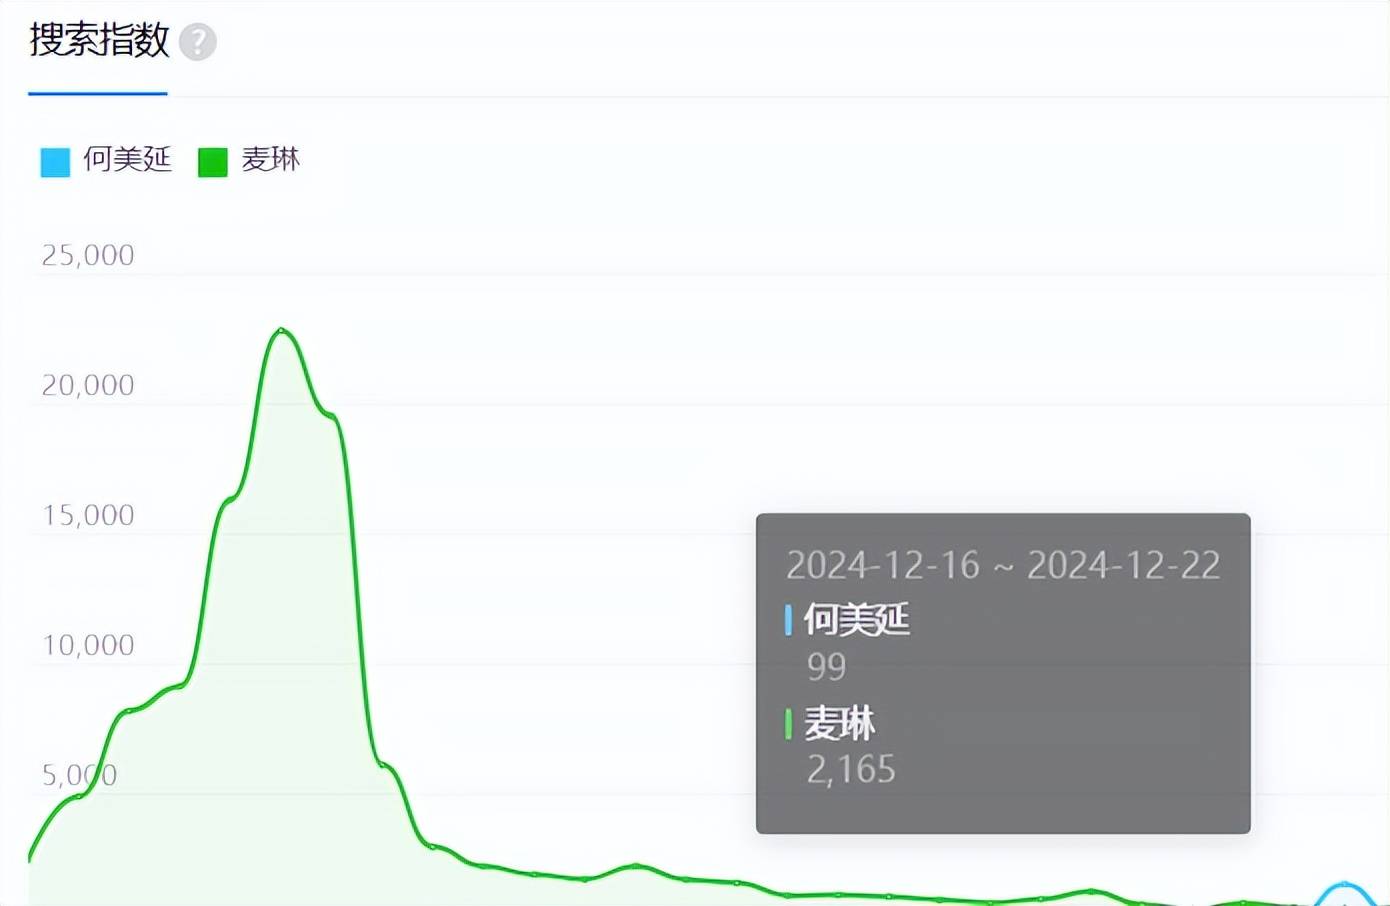1390x906 pixels.
Task: Click the highest peak of the green curve
Action: tap(282, 329)
